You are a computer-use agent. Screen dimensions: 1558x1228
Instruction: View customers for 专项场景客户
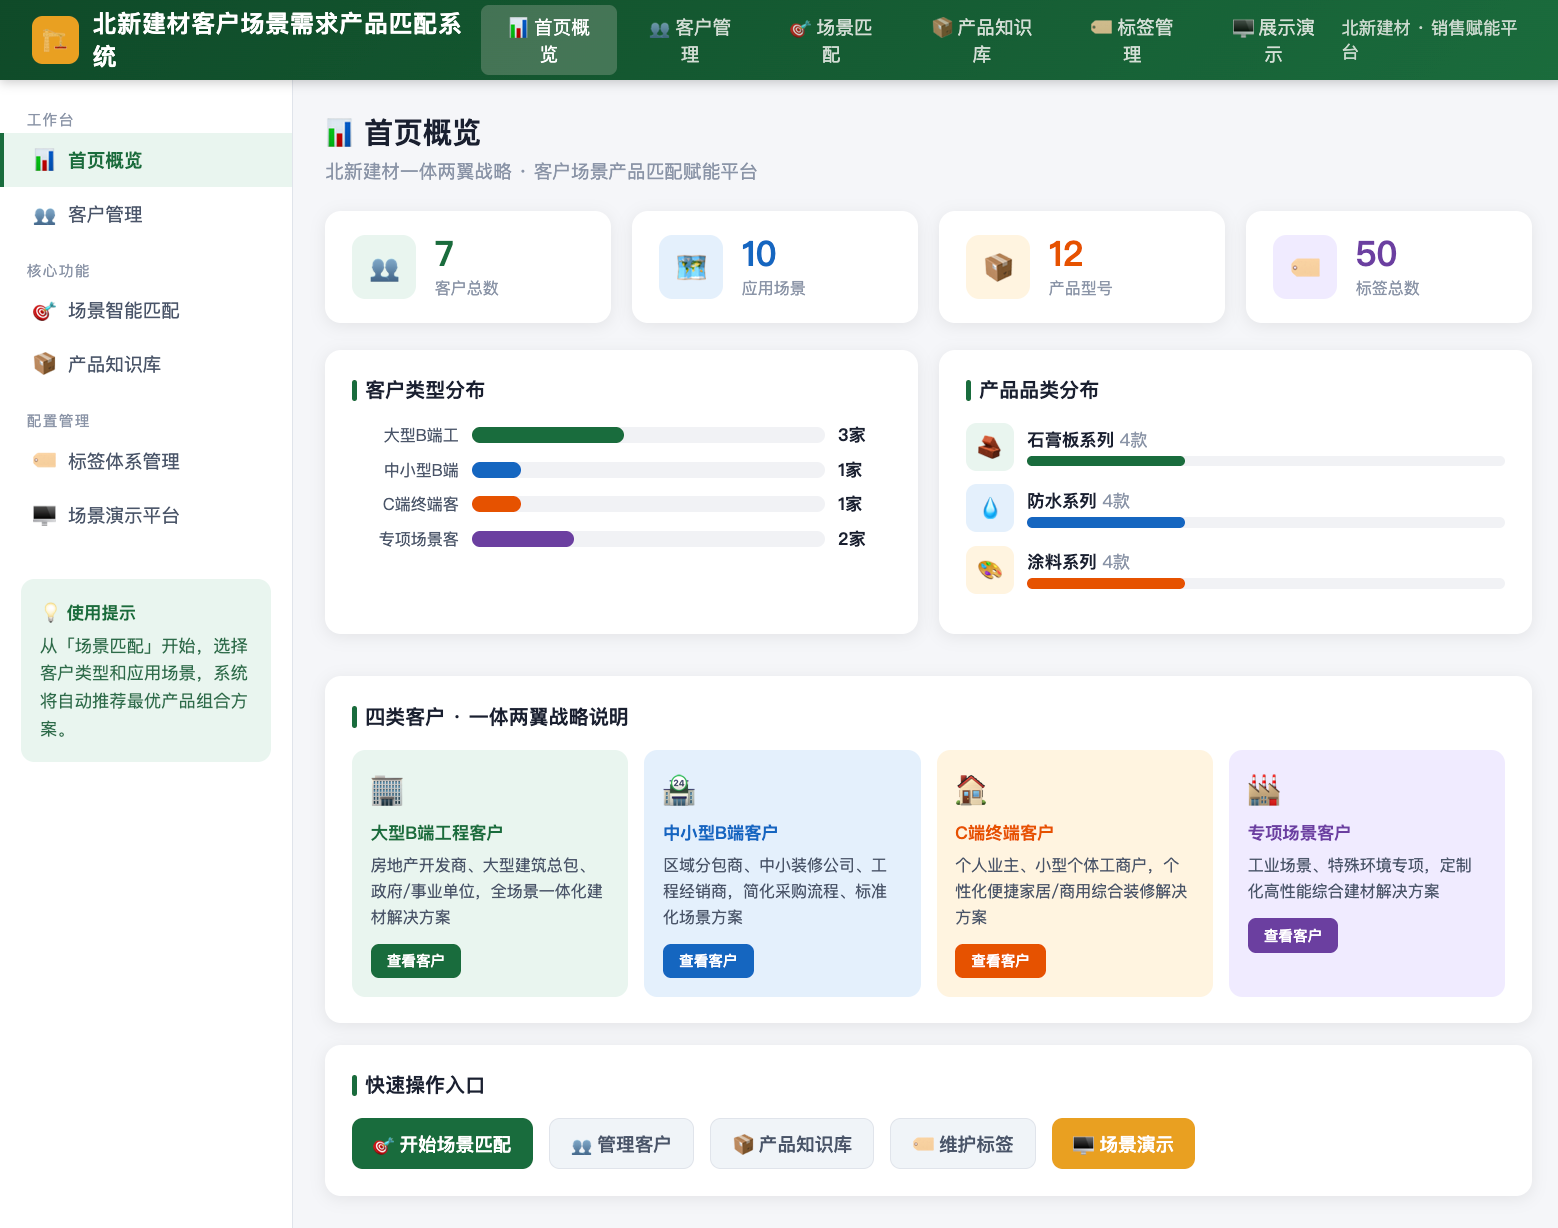click(x=1293, y=935)
